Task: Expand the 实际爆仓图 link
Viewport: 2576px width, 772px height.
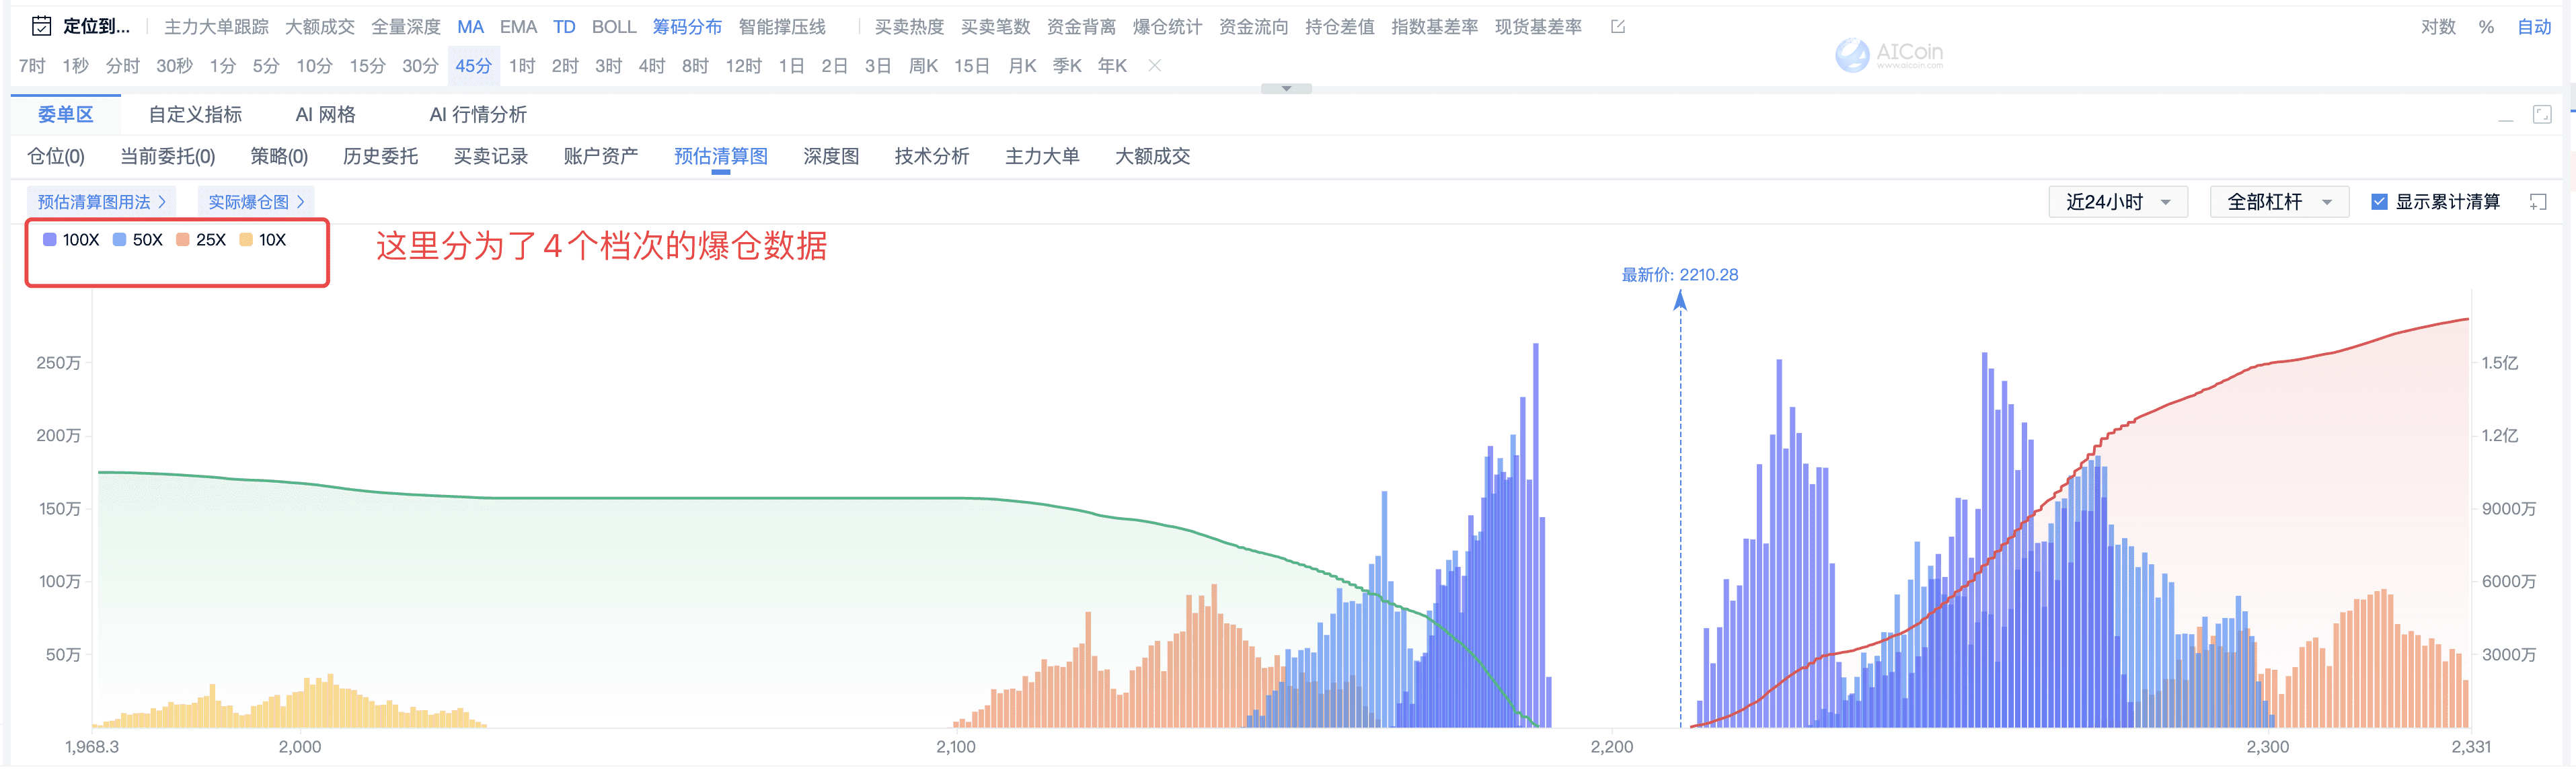Action: pyautogui.click(x=256, y=202)
